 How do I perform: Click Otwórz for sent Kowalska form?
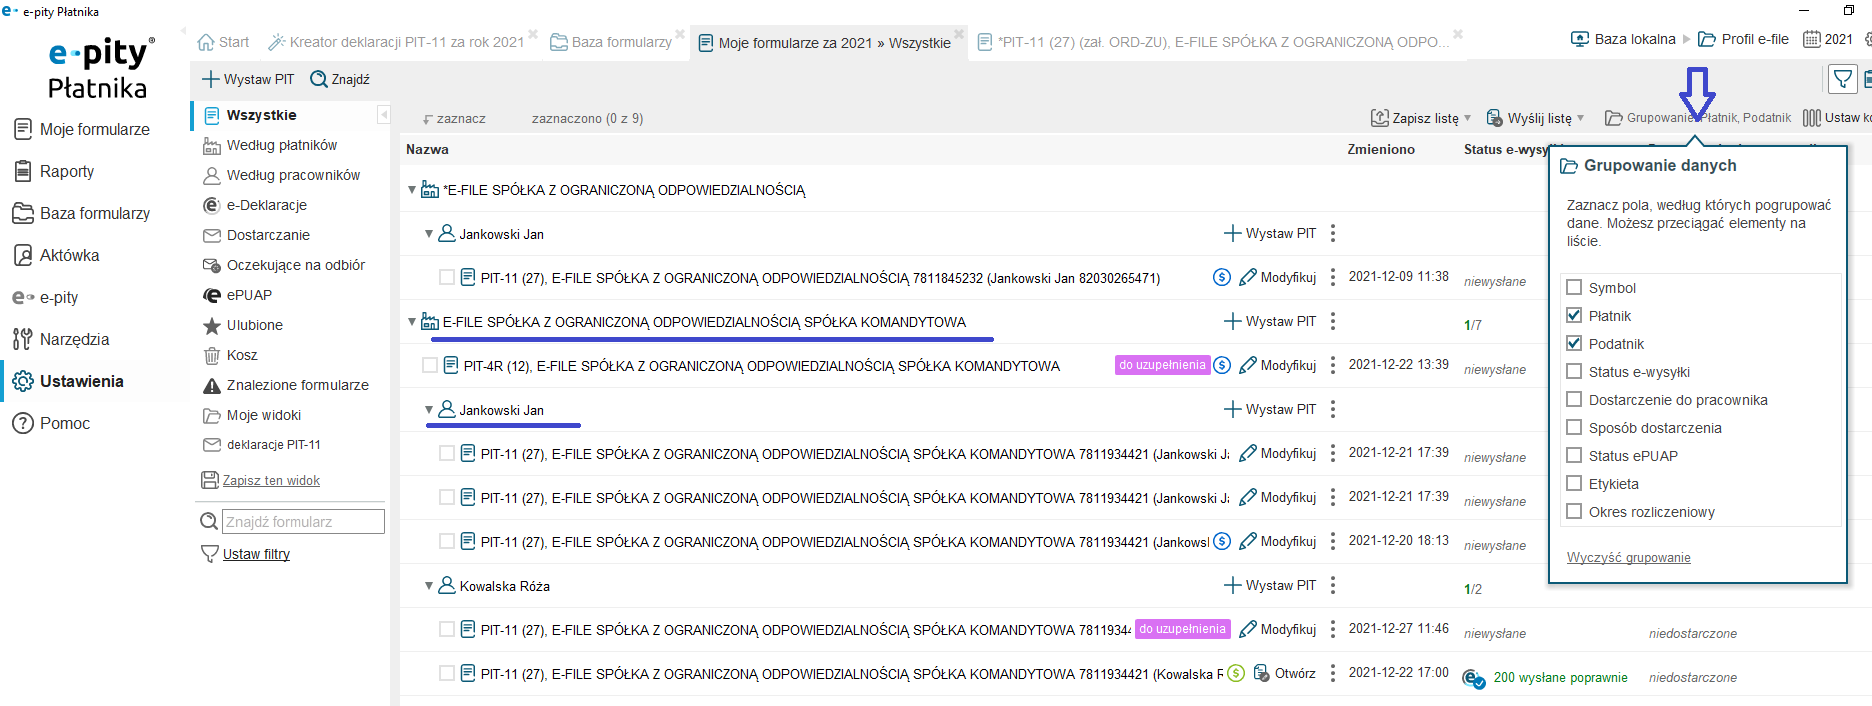[x=1285, y=673]
